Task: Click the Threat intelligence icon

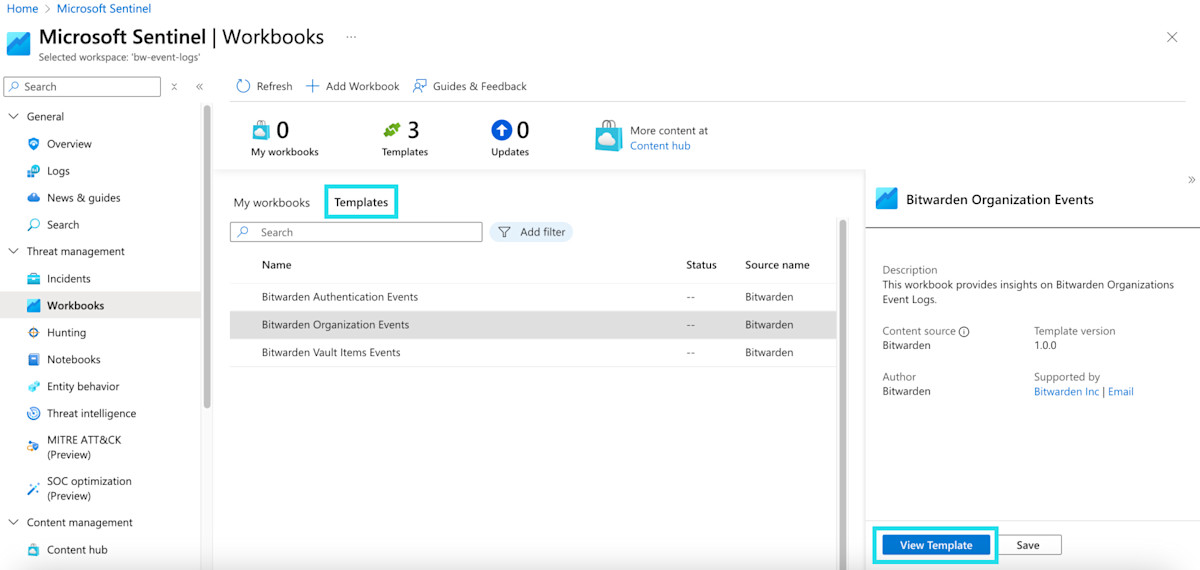Action: 34,414
